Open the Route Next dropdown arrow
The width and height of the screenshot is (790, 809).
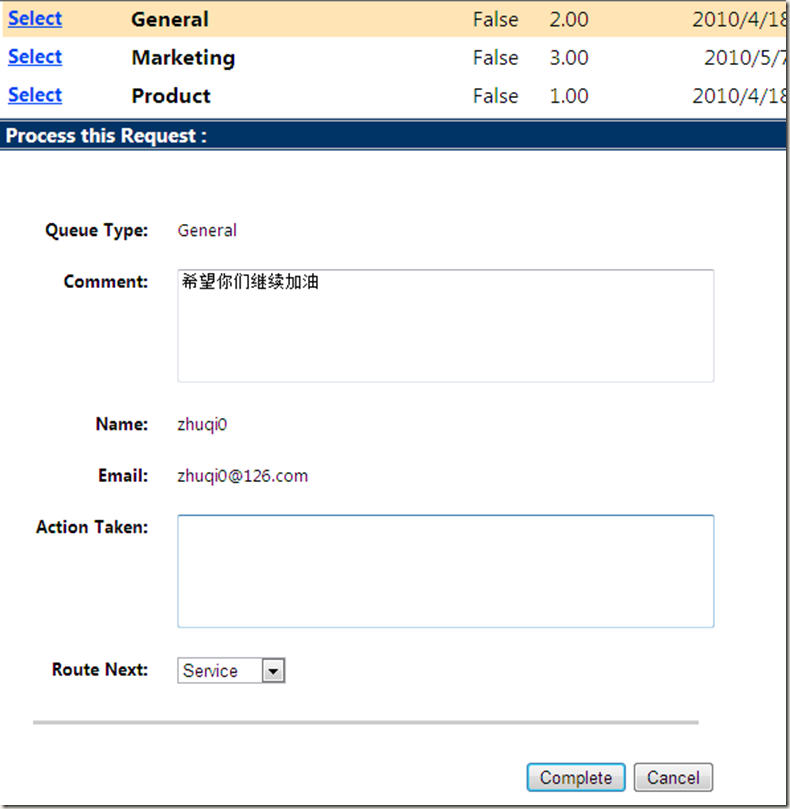coord(273,671)
